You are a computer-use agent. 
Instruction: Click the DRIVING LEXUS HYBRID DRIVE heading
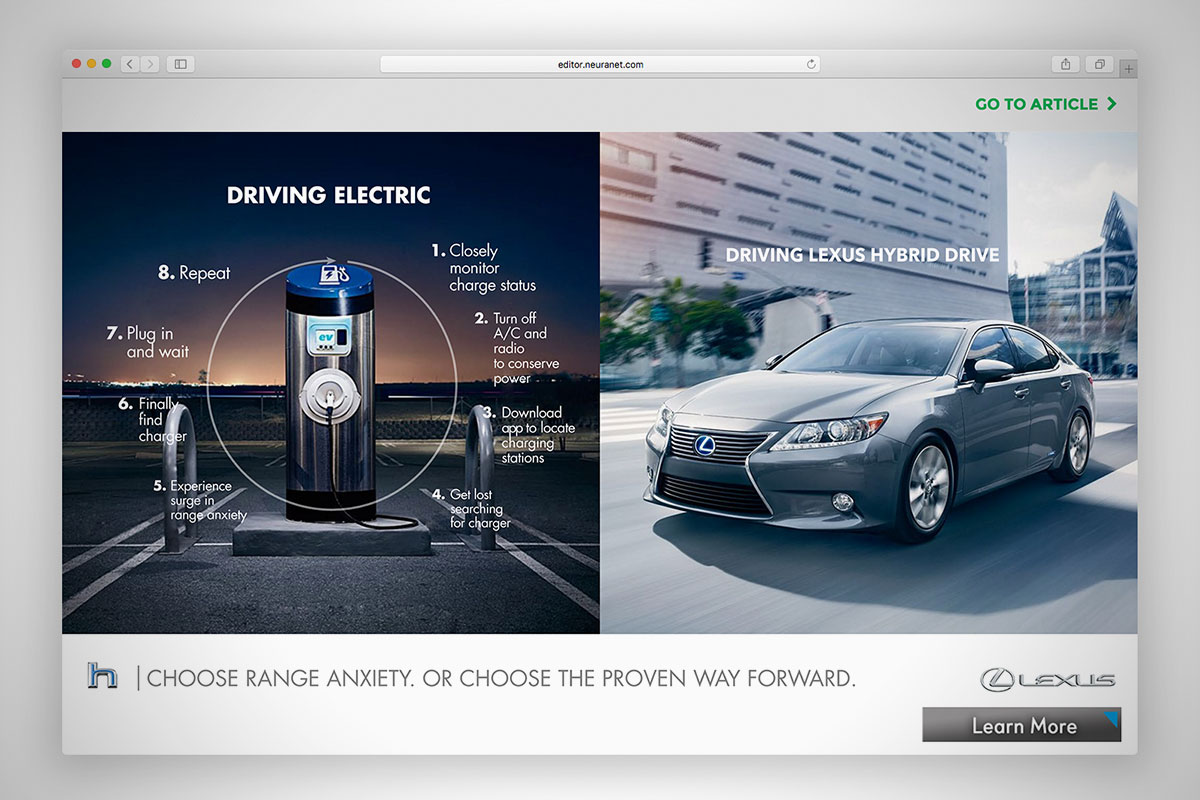point(862,255)
